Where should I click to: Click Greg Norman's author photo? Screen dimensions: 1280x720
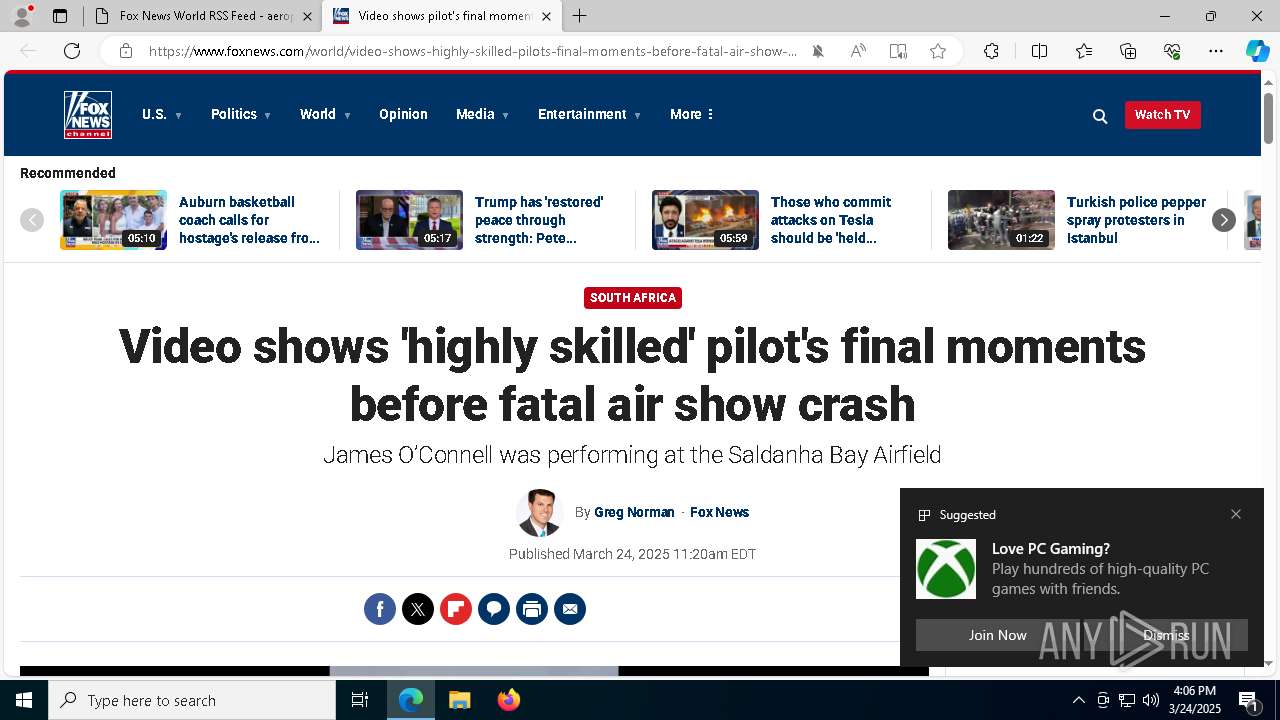(539, 513)
